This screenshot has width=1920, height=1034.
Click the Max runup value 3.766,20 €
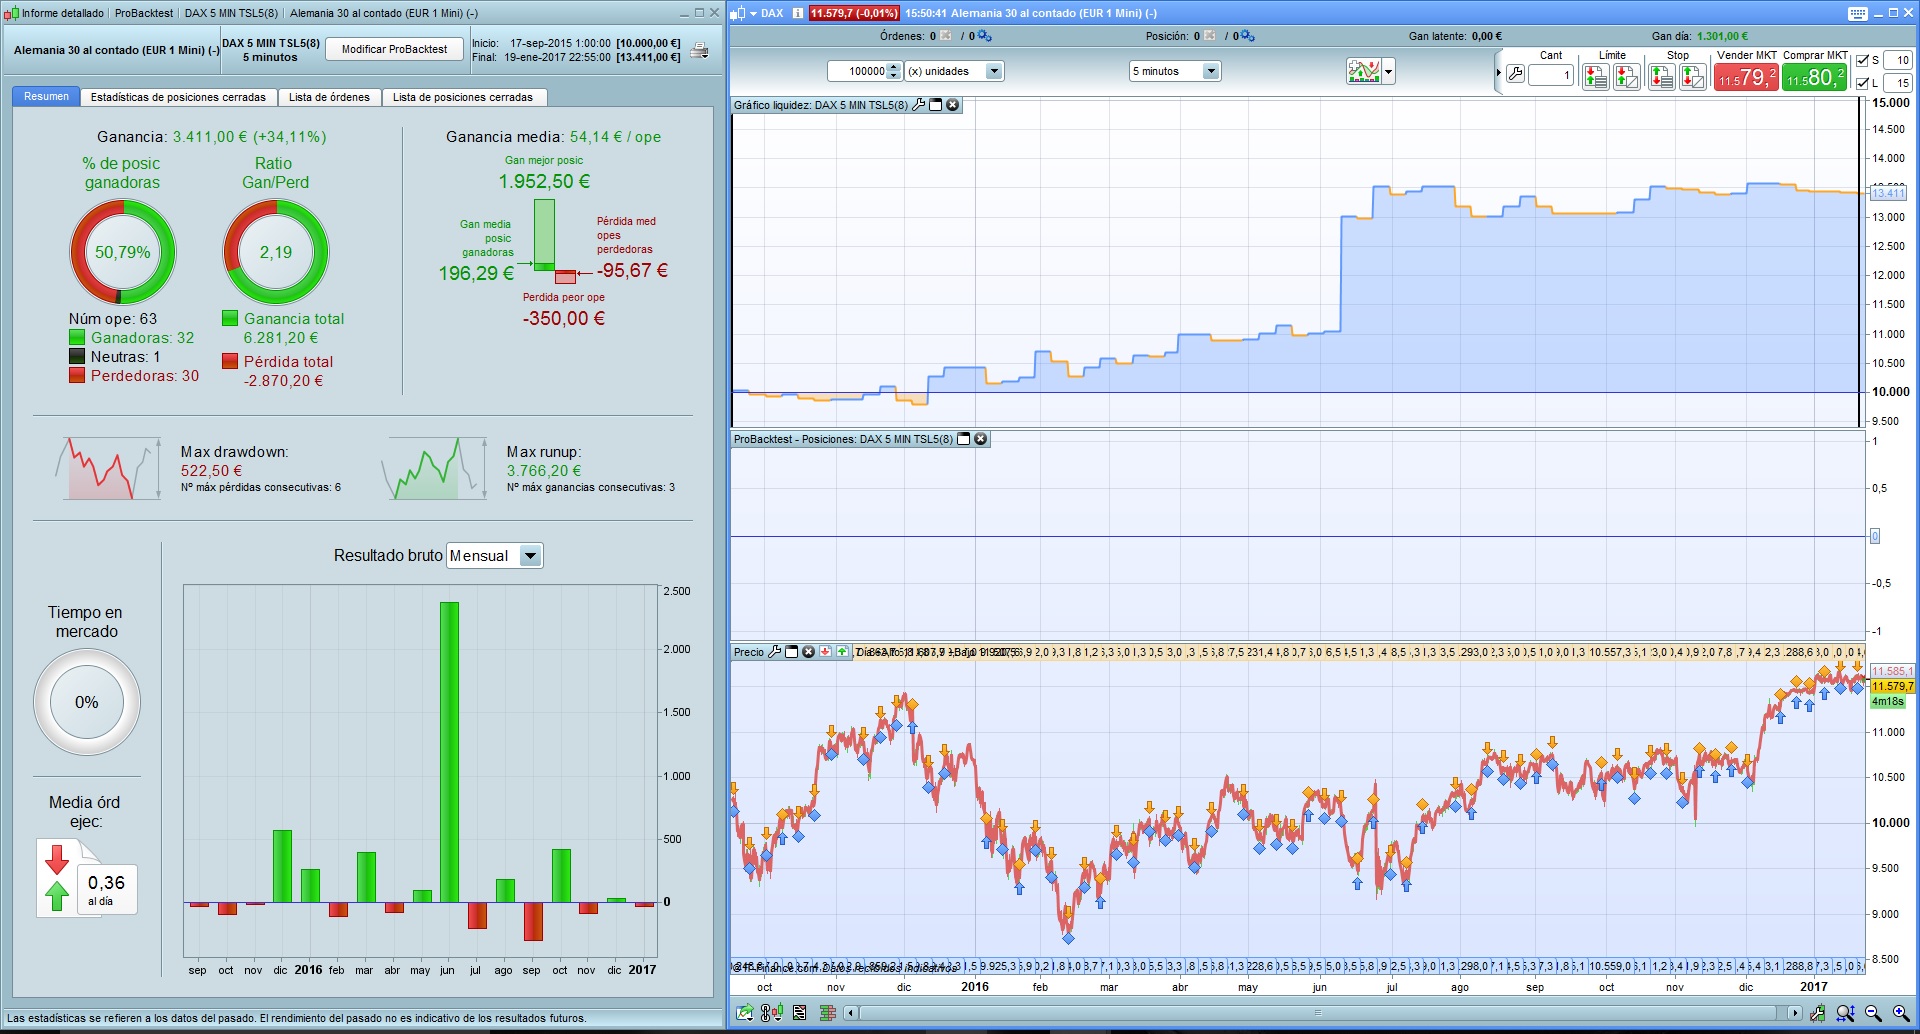coord(544,471)
